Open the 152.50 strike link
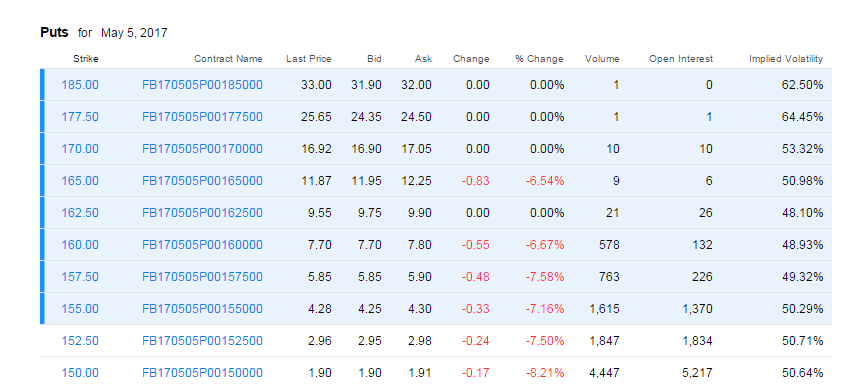This screenshot has width=858, height=385. 80,341
